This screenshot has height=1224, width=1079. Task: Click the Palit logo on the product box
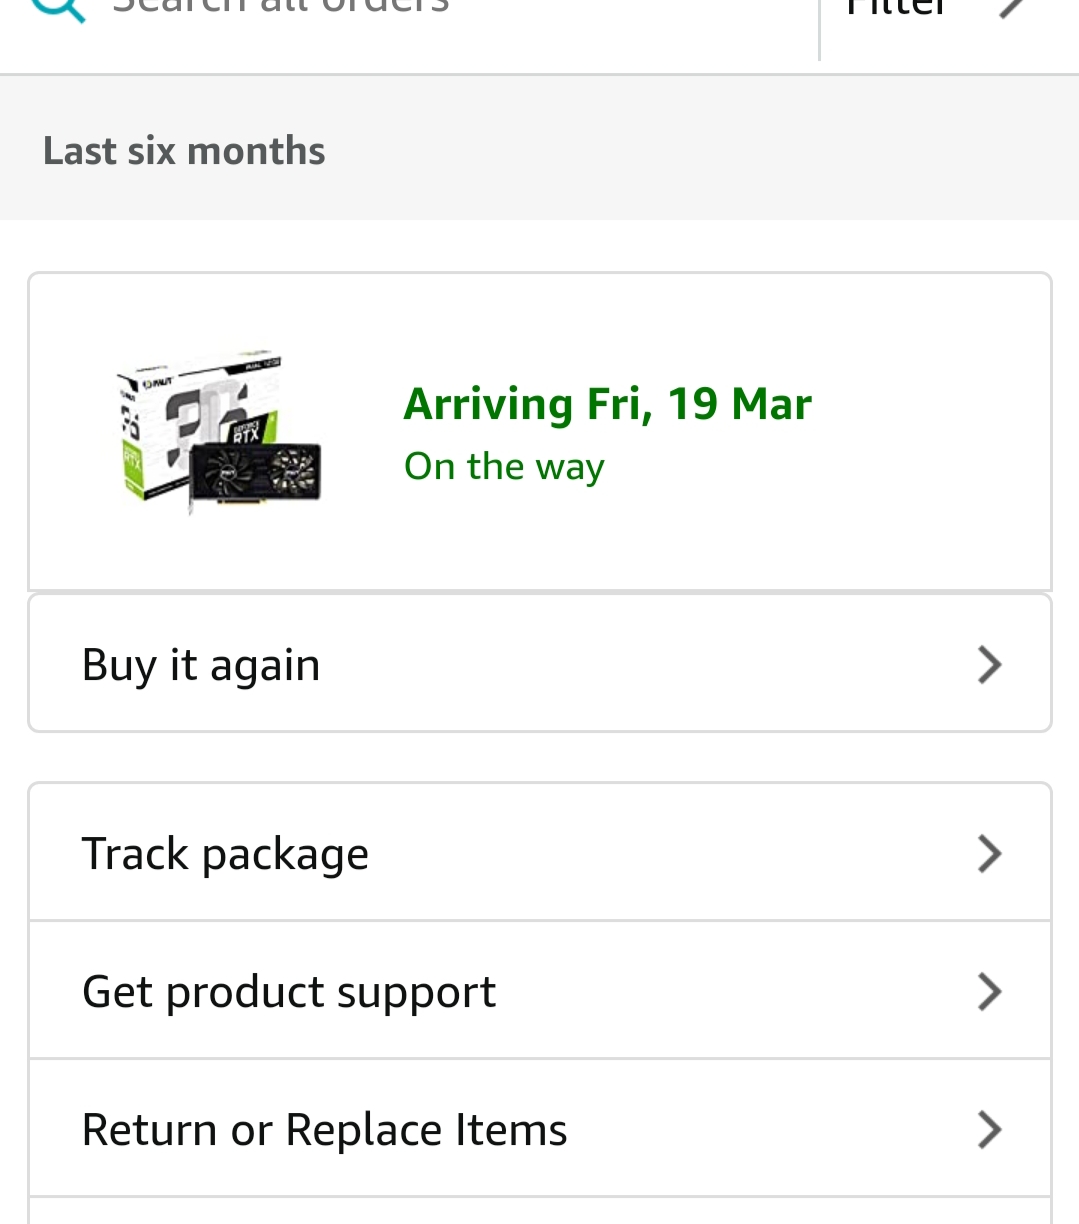156,382
